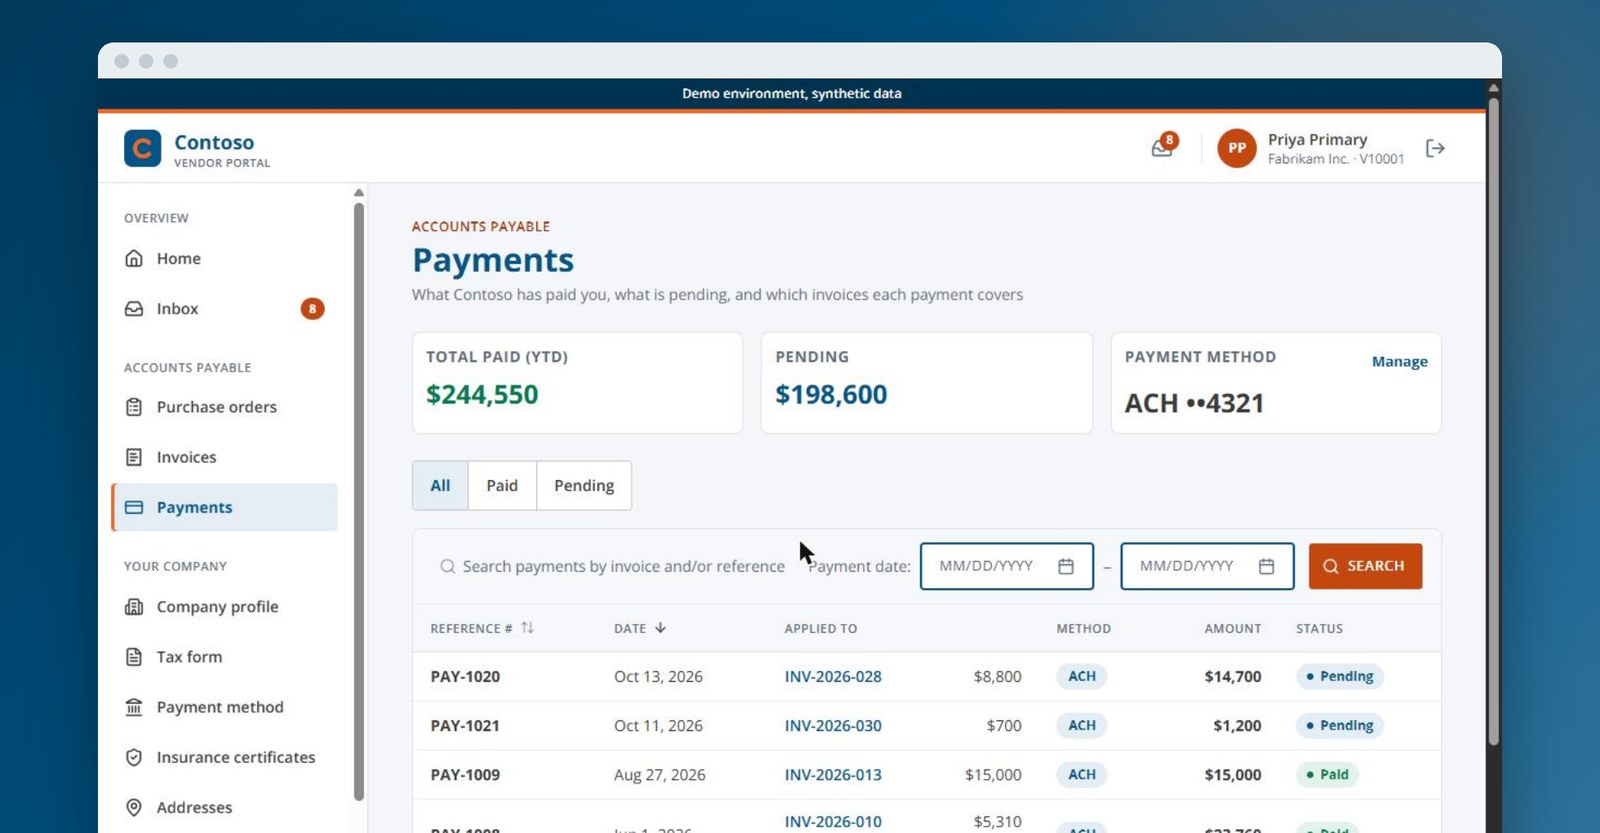The width and height of the screenshot is (1600, 833).
Task: Open invoice INV-2026-030 link
Action: click(833, 725)
